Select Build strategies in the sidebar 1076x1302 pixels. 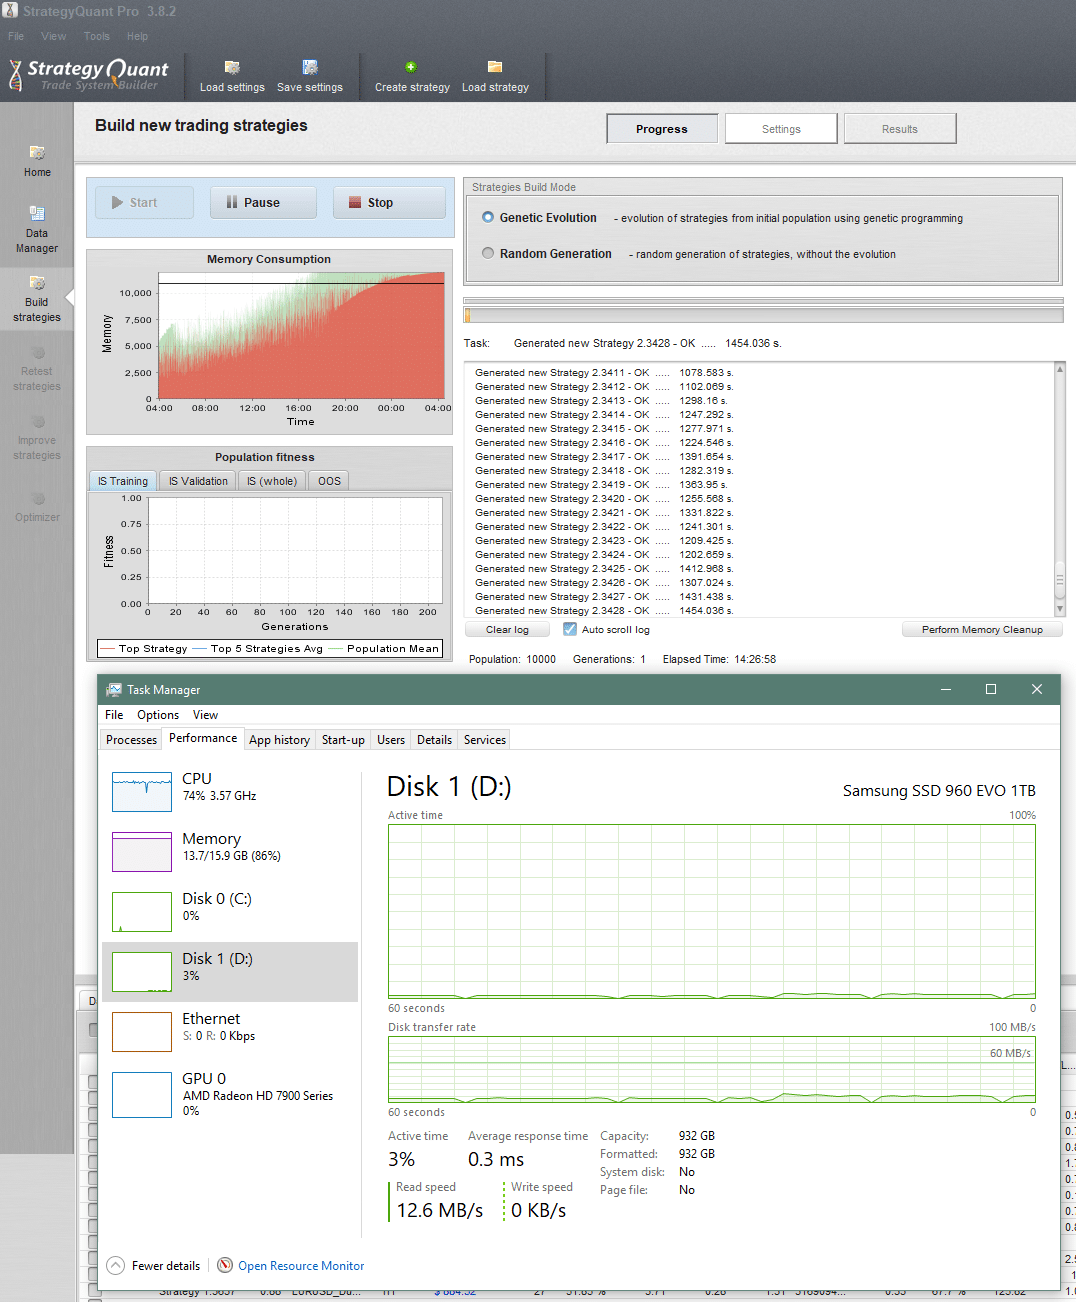click(x=37, y=298)
